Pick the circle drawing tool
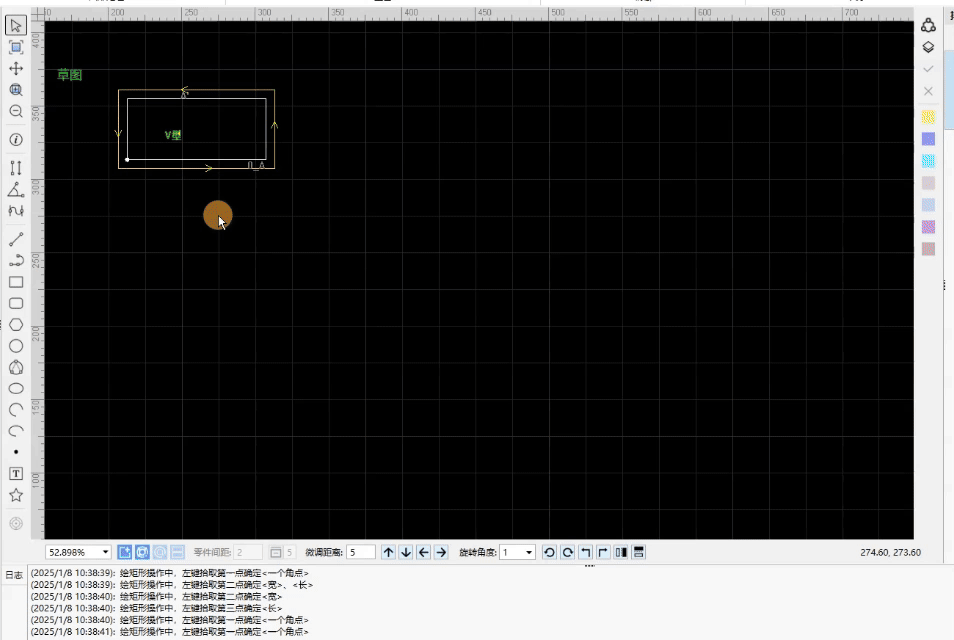Viewport: 954px width, 640px height. click(x=16, y=346)
